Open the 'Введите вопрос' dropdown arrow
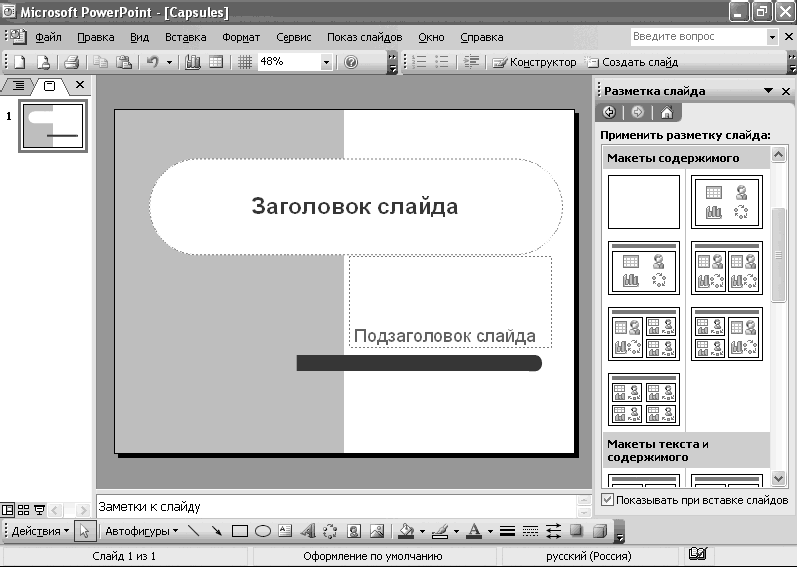Image resolution: width=797 pixels, height=567 pixels. point(772,37)
